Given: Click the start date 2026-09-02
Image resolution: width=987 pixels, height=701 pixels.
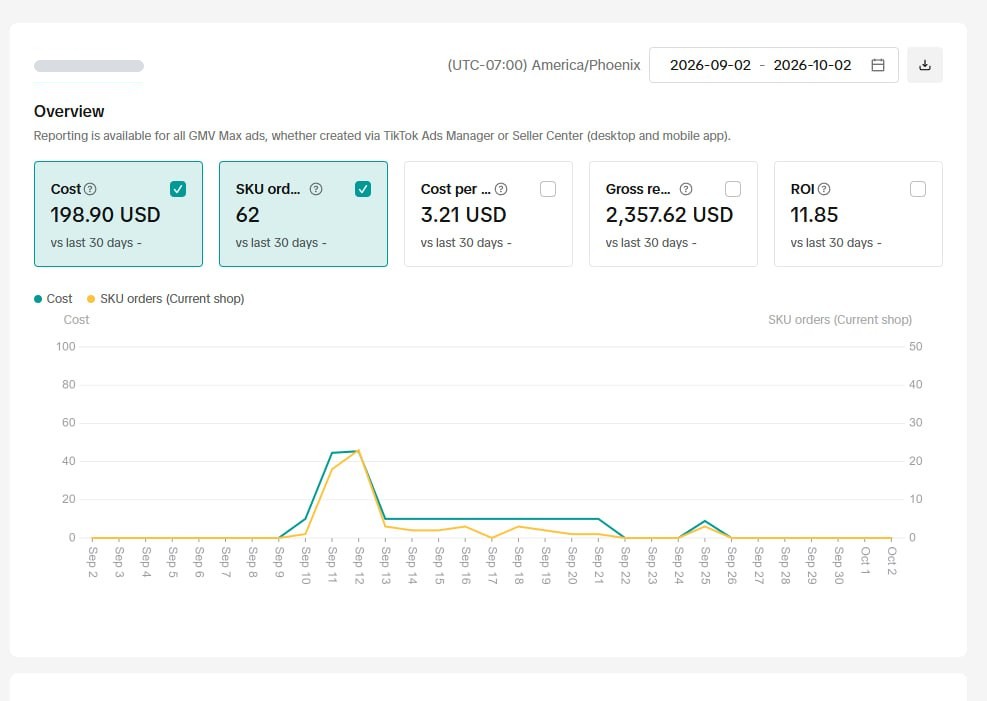Looking at the screenshot, I should point(710,65).
